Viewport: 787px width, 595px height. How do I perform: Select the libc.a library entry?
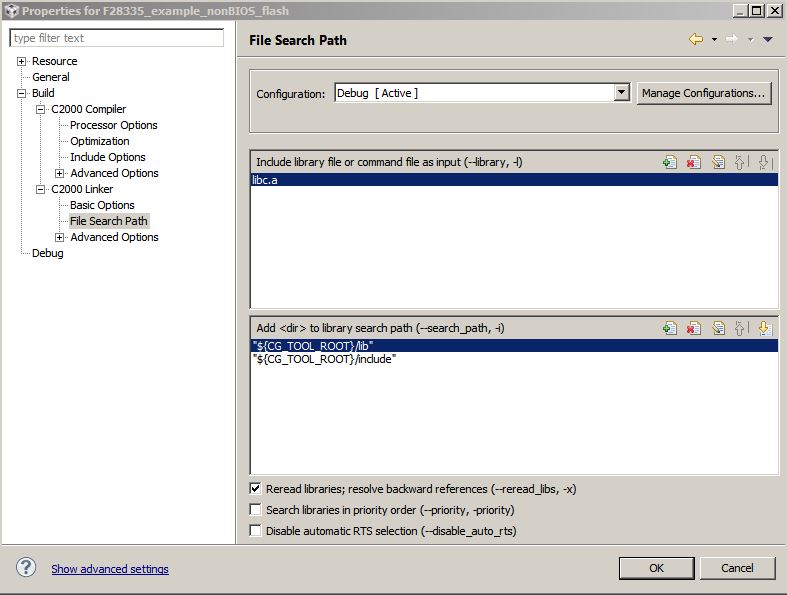tap(514, 180)
